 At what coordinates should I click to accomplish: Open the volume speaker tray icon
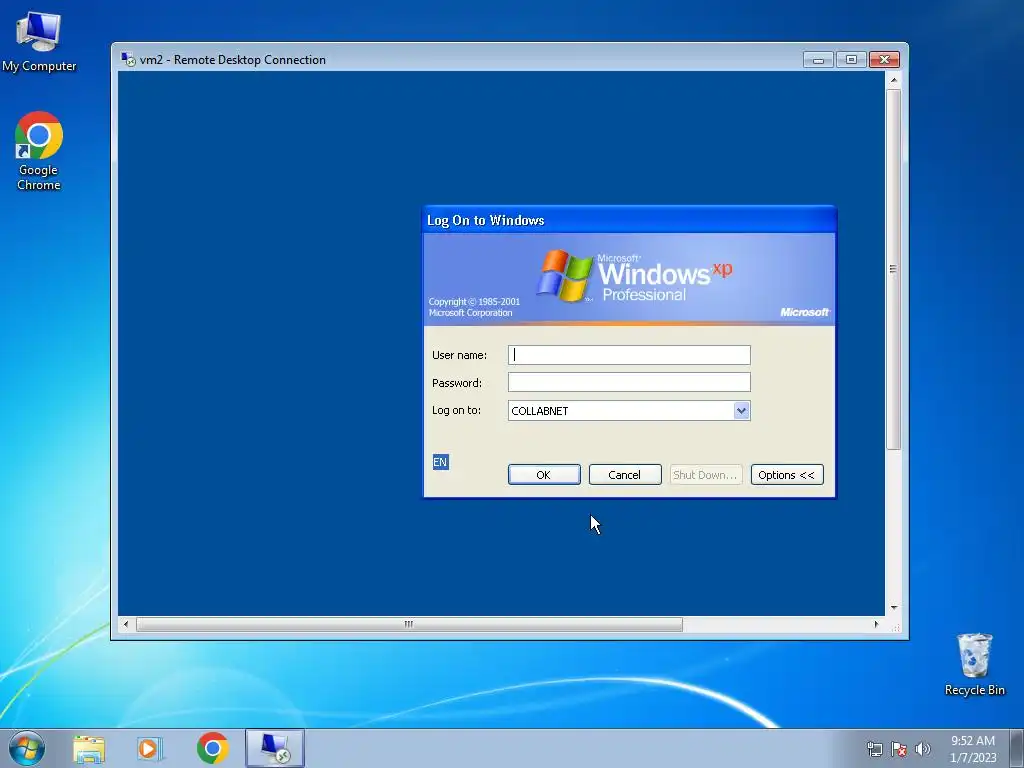[923, 749]
